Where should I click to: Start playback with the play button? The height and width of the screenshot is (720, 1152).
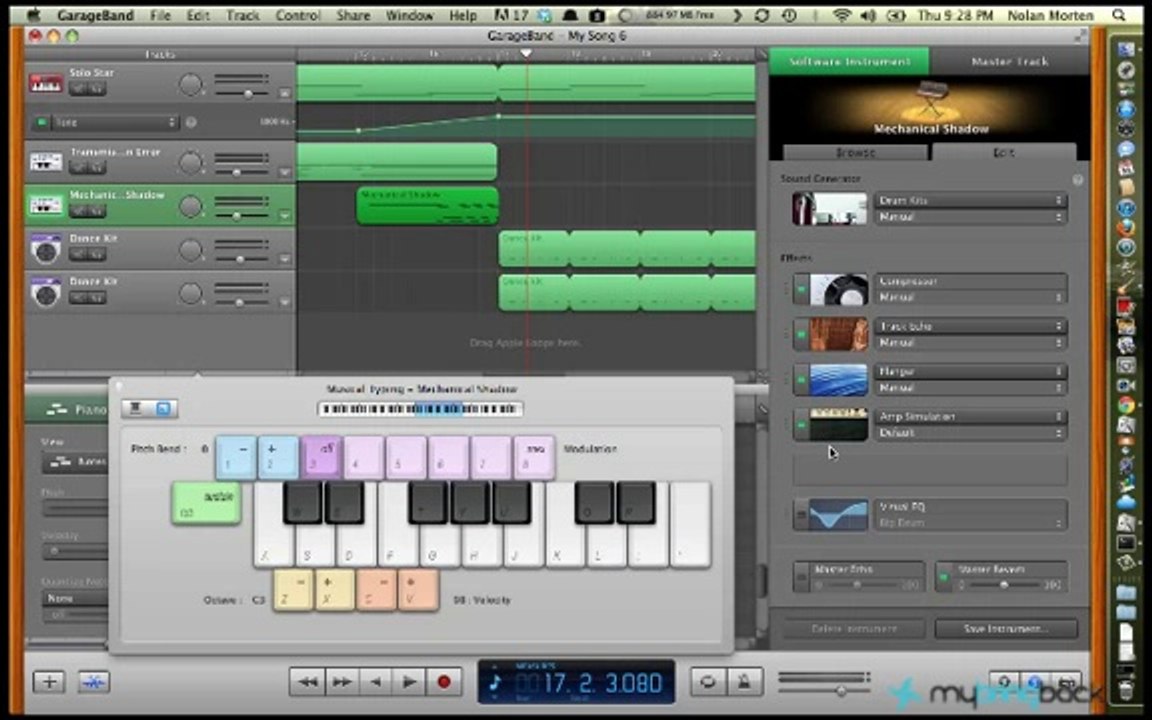[x=409, y=682]
